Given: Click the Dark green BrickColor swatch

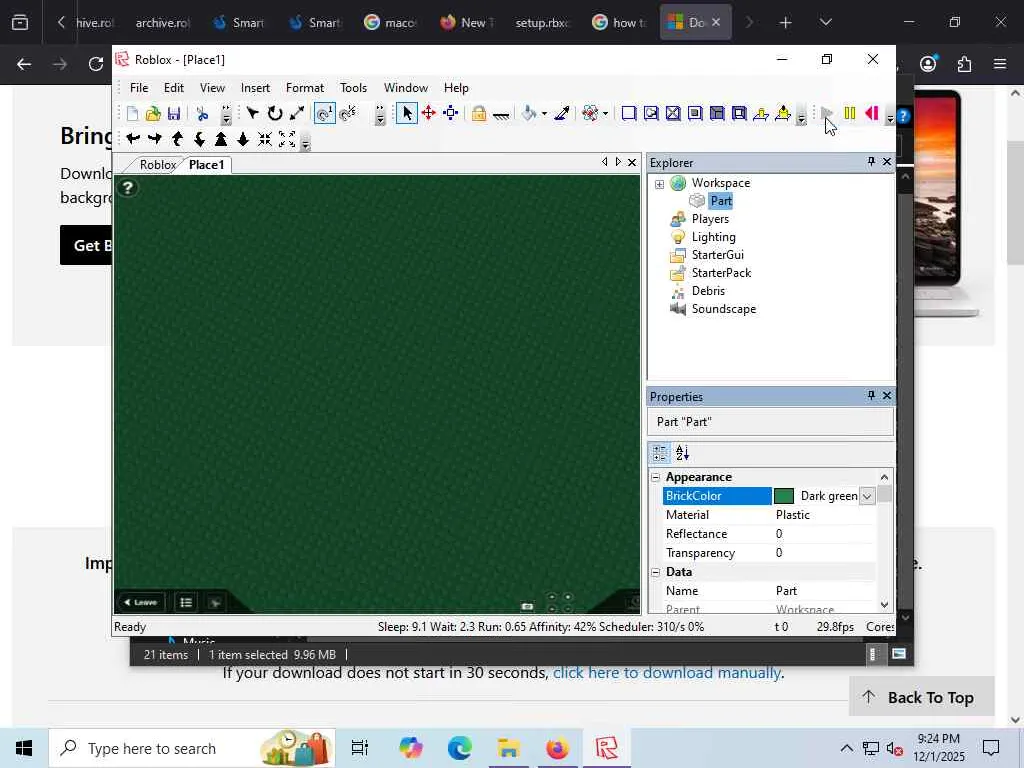Looking at the screenshot, I should [x=784, y=496].
